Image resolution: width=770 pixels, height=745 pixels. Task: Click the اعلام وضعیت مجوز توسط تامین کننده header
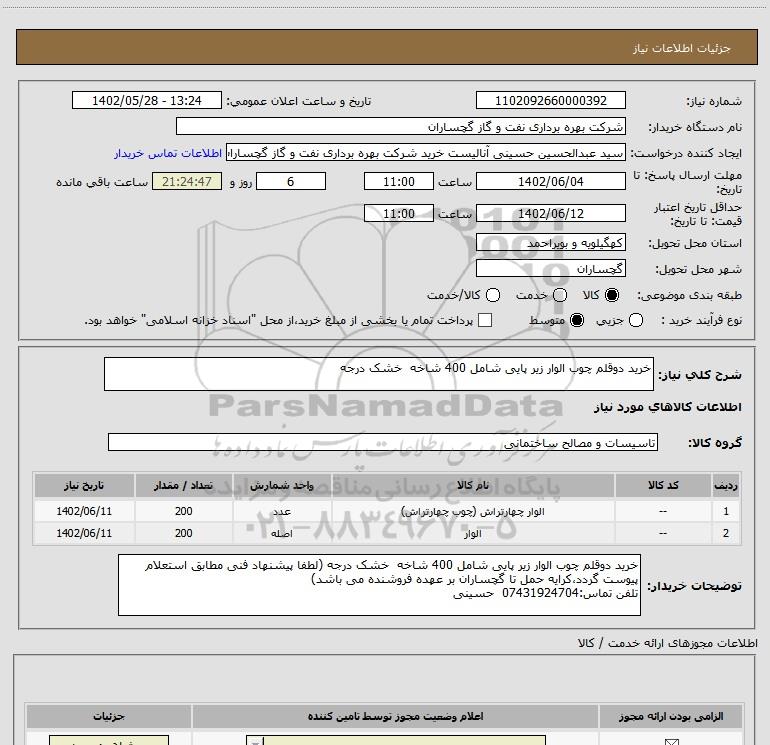click(x=395, y=716)
